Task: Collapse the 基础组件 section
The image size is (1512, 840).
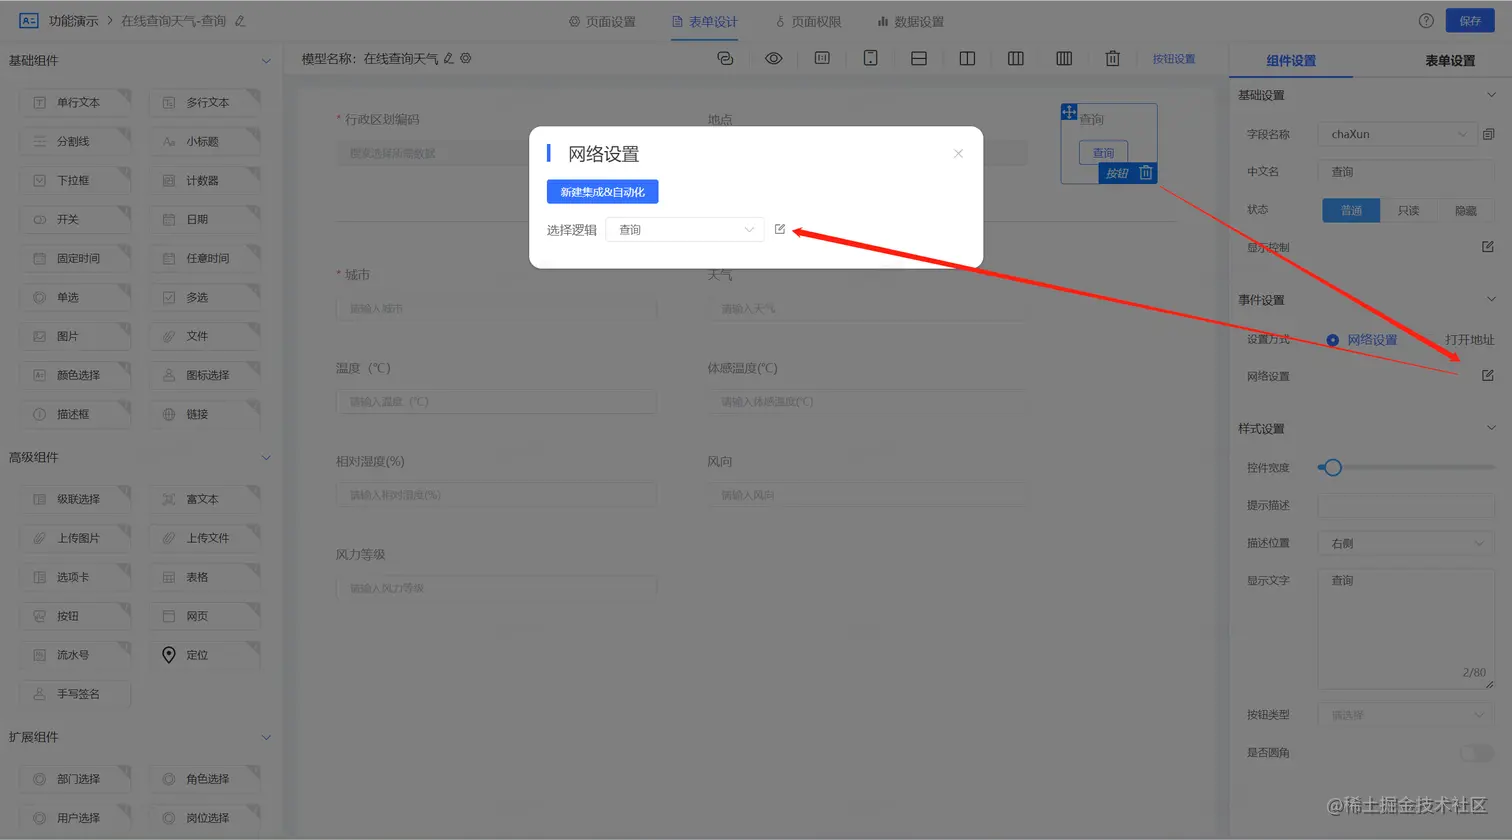Action: click(x=266, y=61)
